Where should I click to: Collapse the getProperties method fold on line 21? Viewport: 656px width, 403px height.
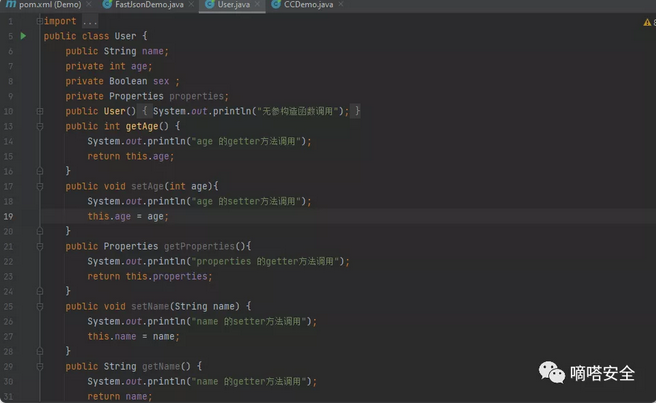click(x=40, y=246)
